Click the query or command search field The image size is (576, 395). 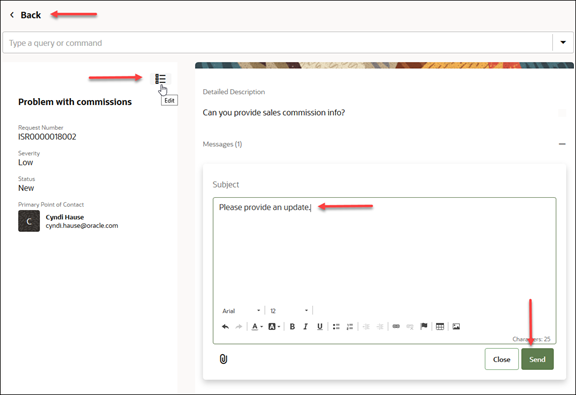[x=277, y=43]
